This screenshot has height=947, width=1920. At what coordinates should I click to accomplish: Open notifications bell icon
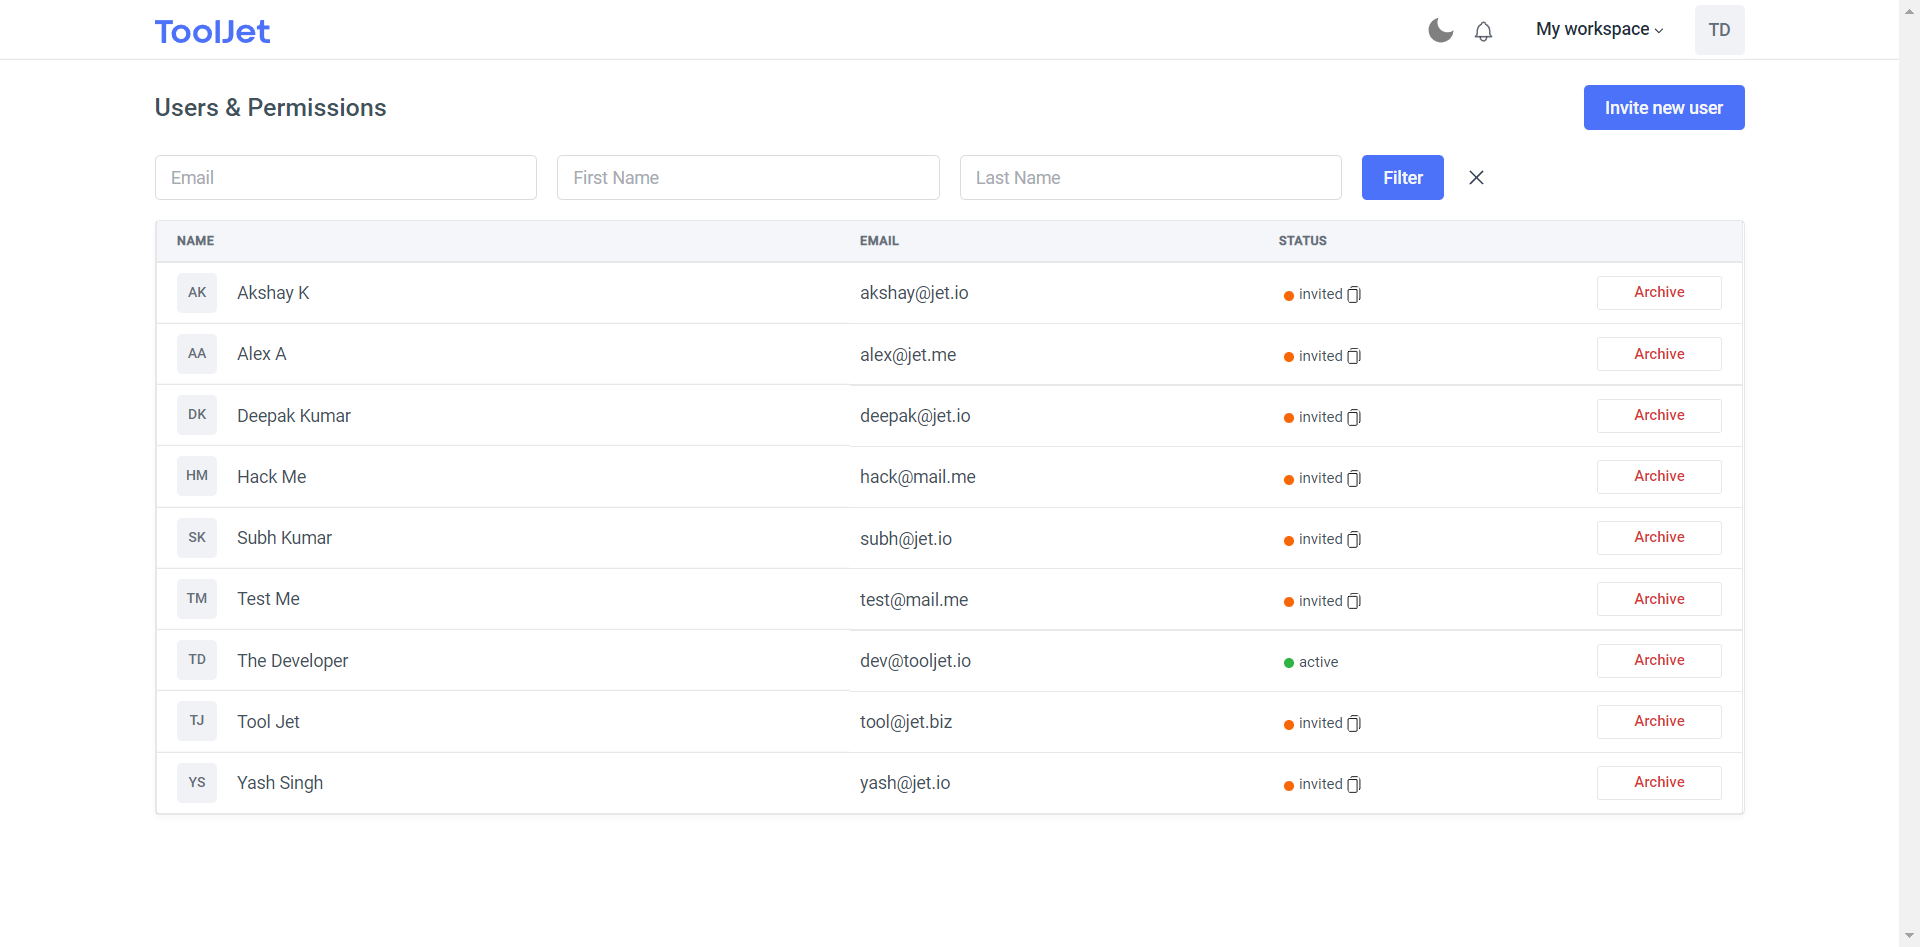point(1483,31)
